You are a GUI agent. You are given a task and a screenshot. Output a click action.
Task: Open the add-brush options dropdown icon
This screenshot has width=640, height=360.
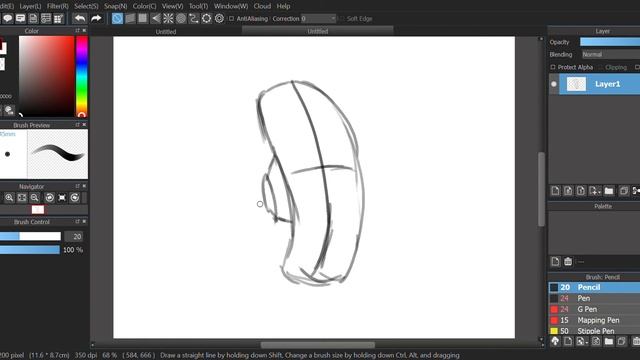point(582,341)
